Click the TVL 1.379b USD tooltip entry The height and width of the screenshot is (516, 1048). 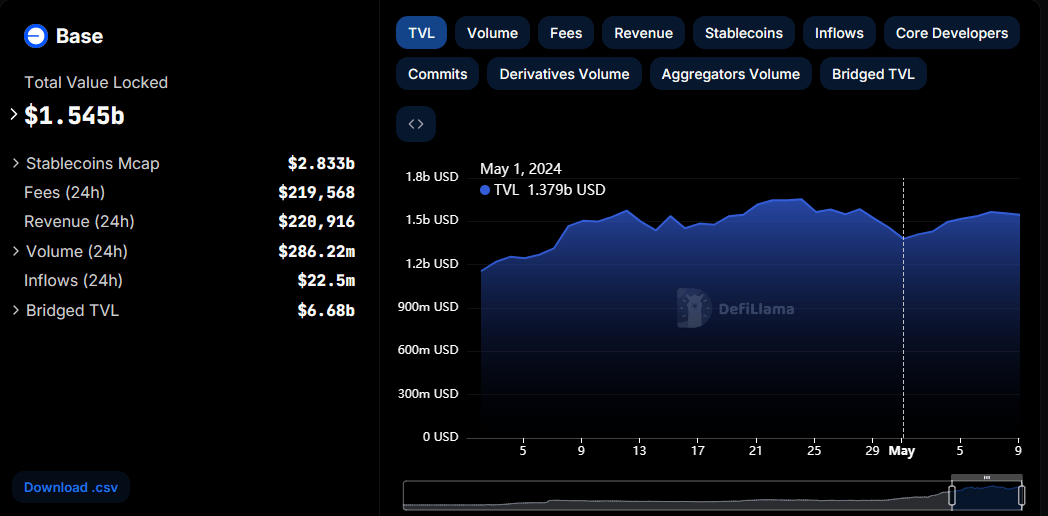(543, 190)
